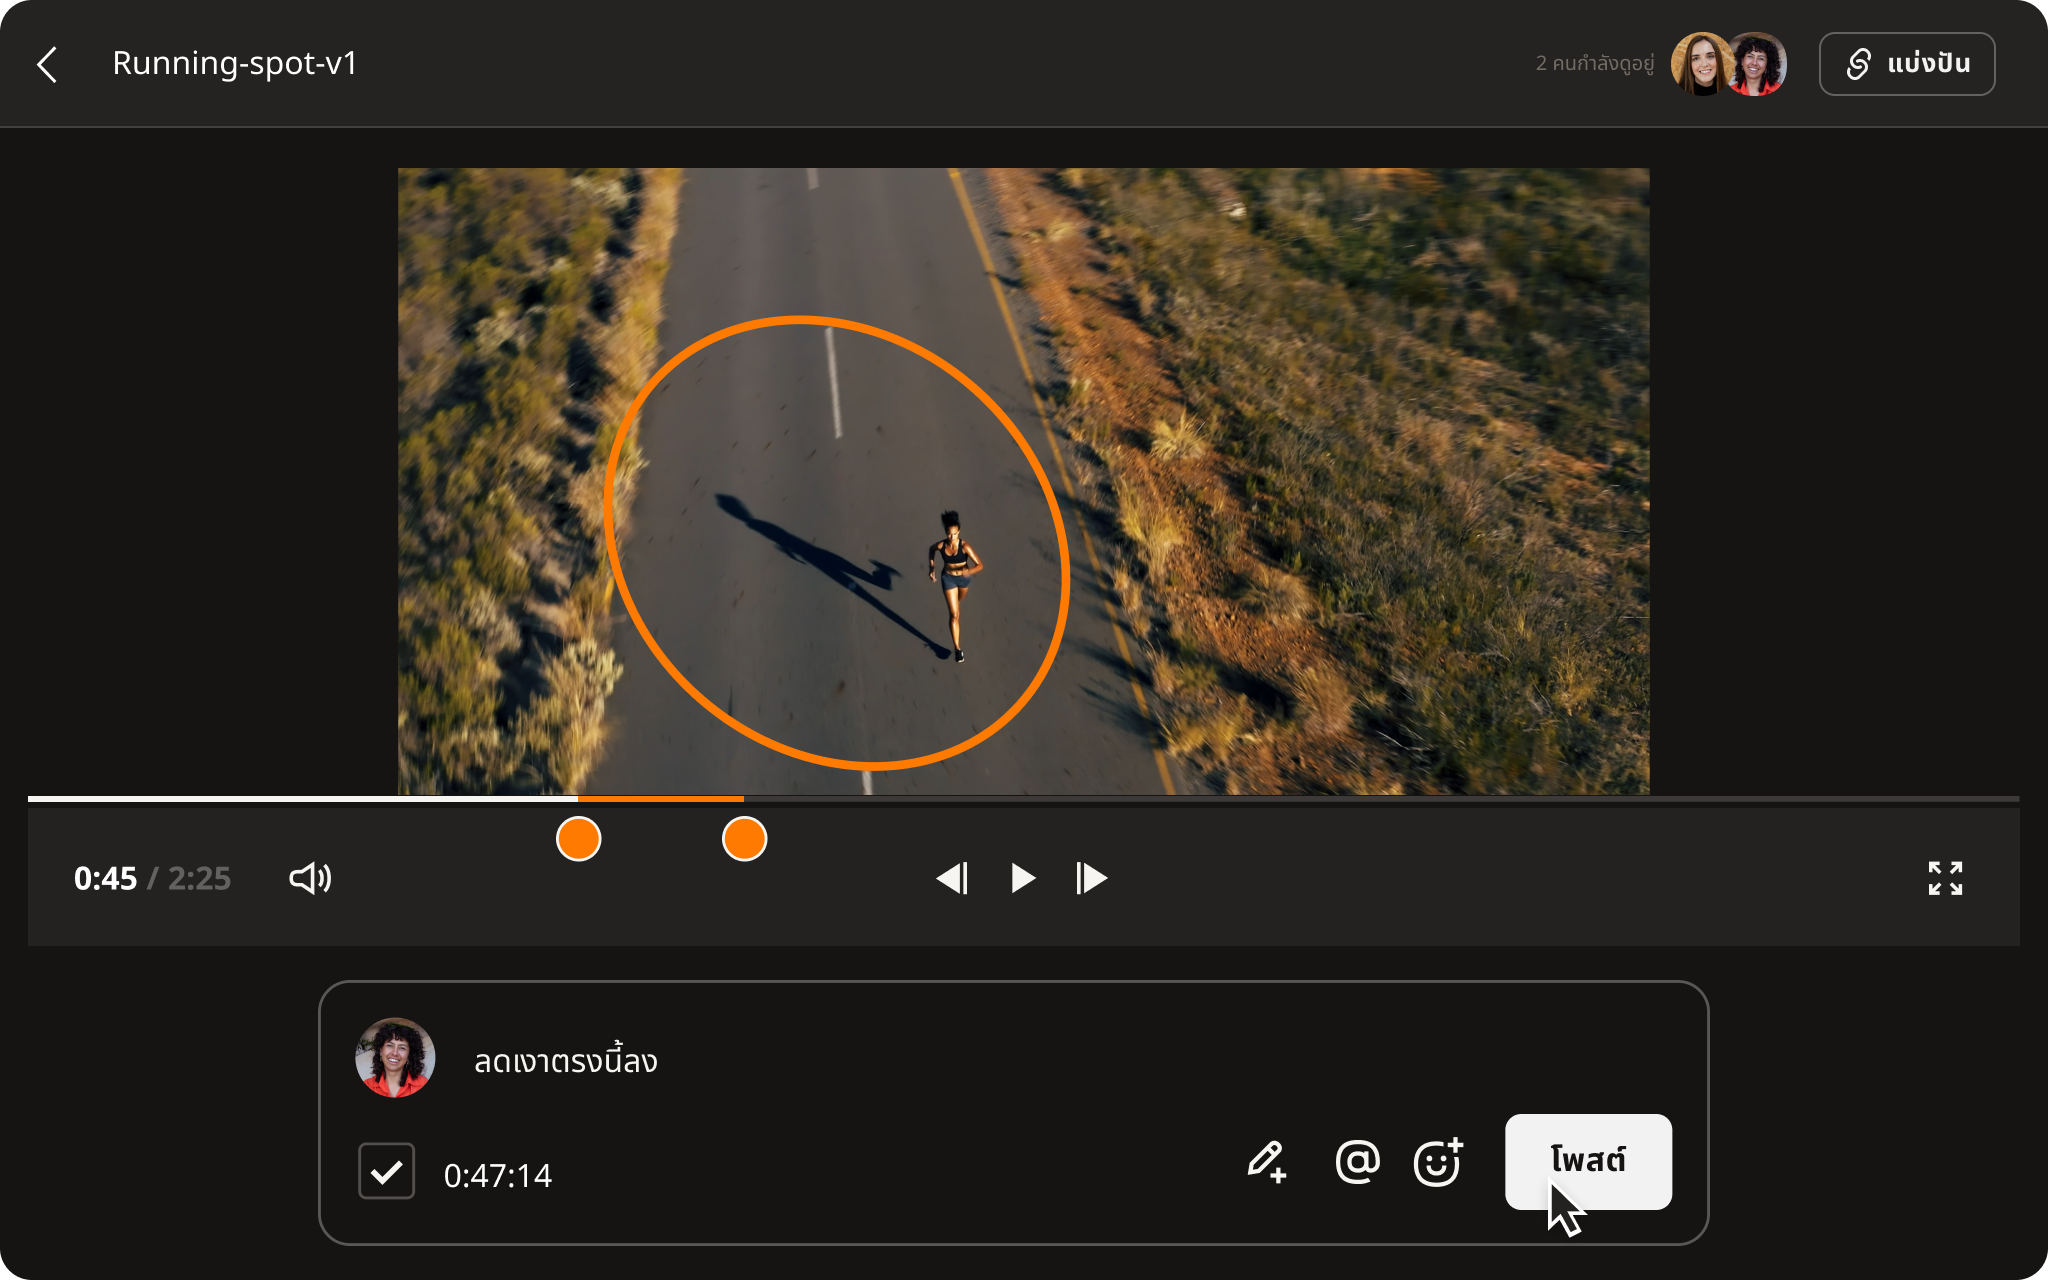Click into the comment text 'ลดเงาตรงนี้ลง'

pyautogui.click(x=565, y=1060)
